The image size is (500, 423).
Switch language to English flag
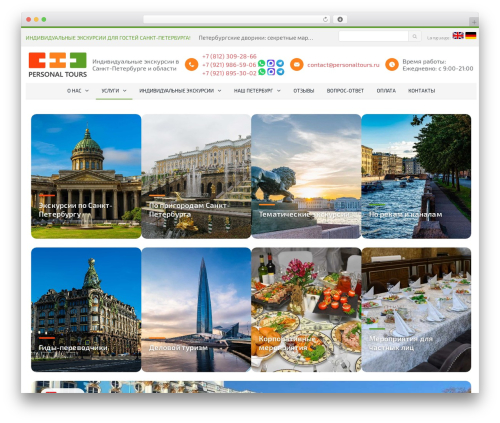(458, 35)
